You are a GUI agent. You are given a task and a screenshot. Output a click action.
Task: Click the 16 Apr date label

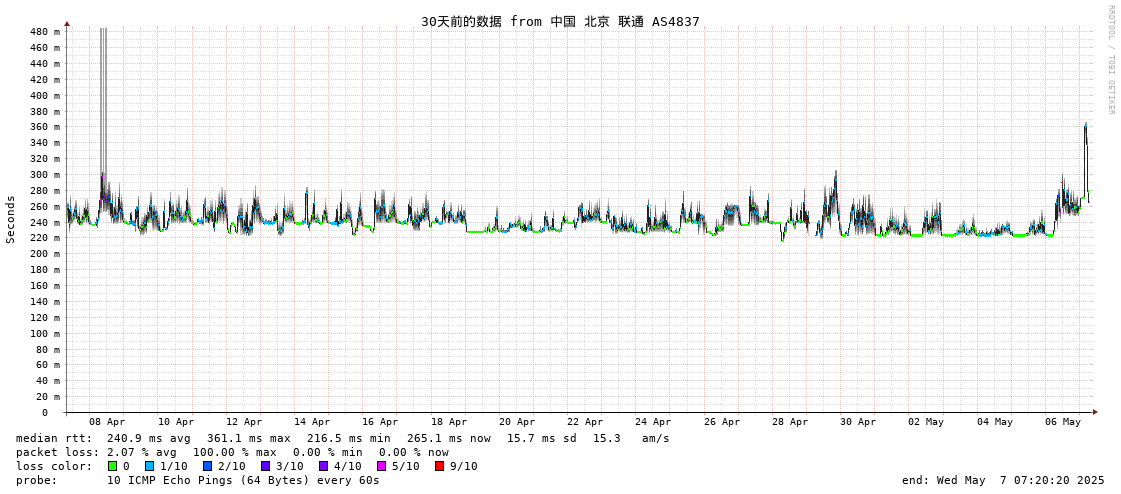click(380, 423)
